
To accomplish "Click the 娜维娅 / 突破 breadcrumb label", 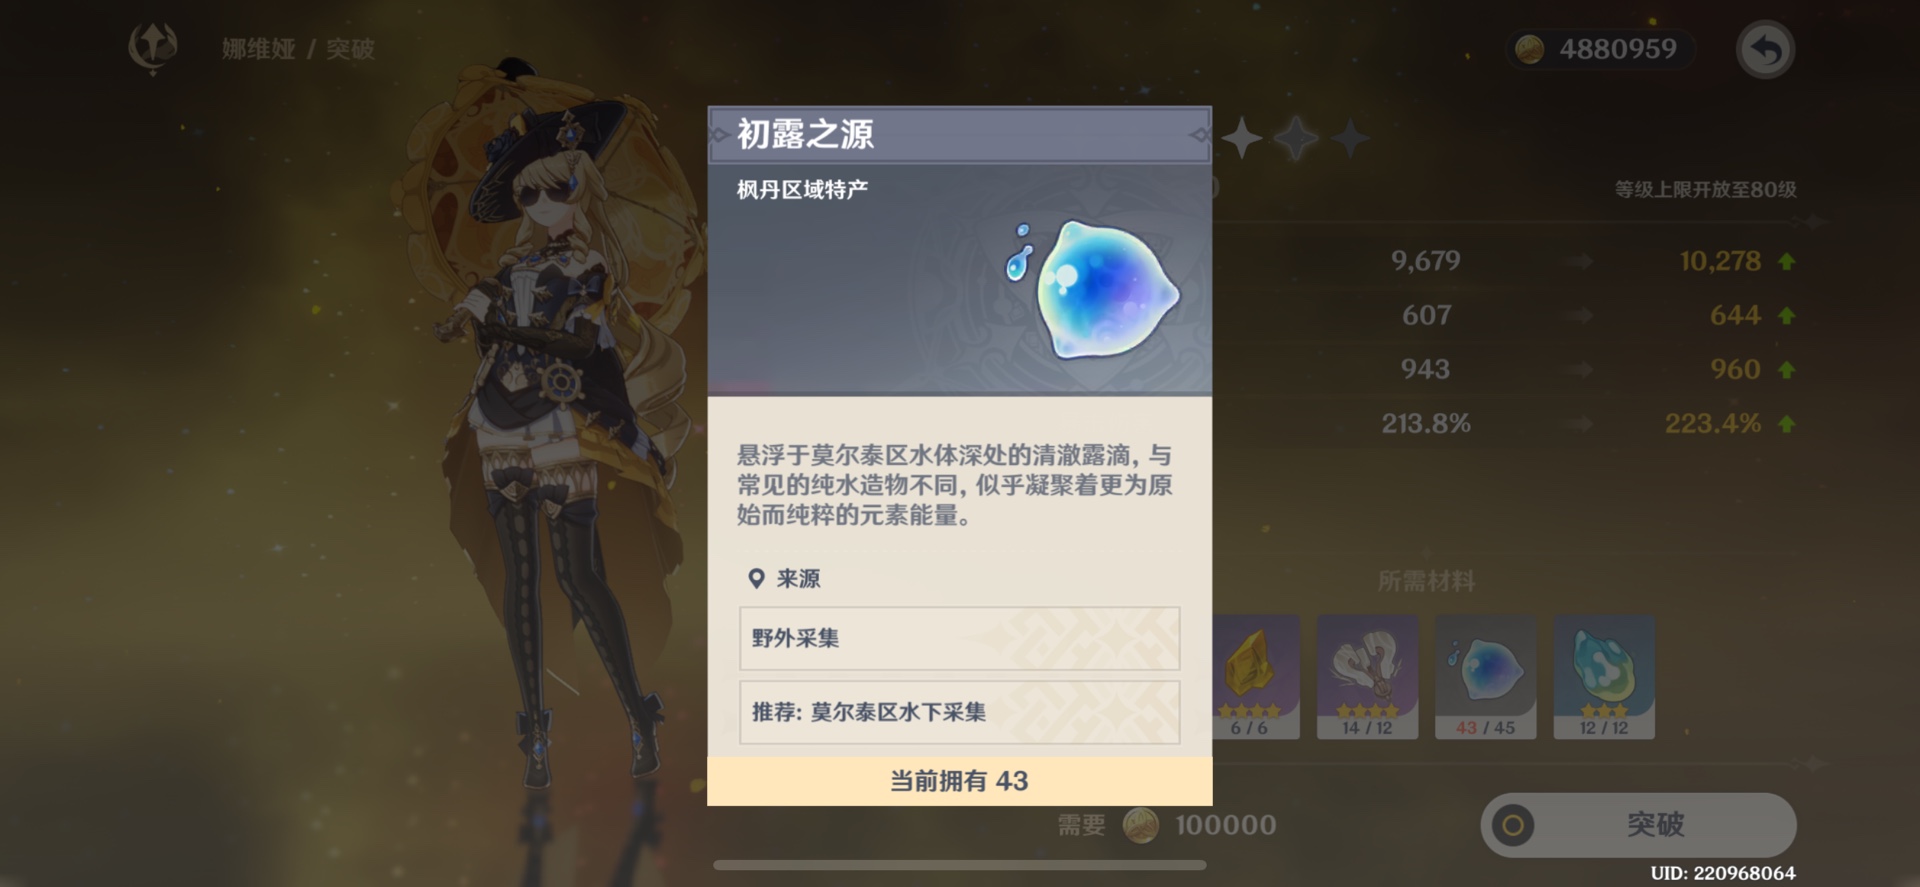I will pos(298,49).
